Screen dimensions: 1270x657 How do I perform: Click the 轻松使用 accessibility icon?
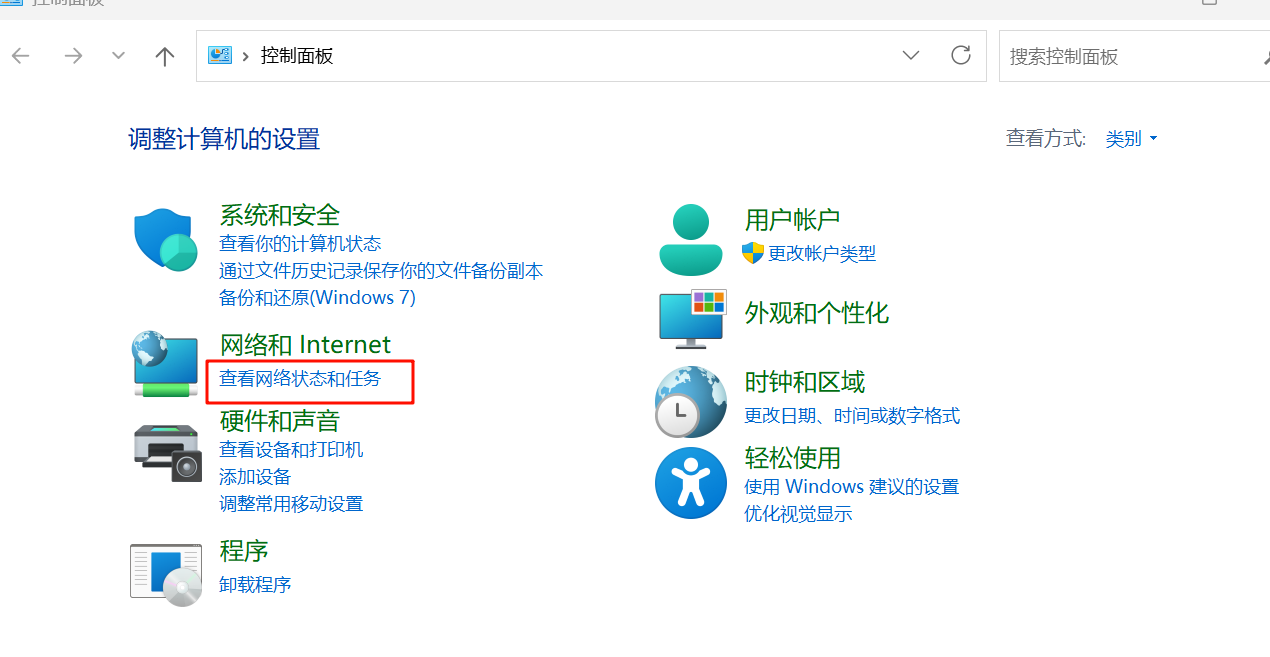pos(690,482)
